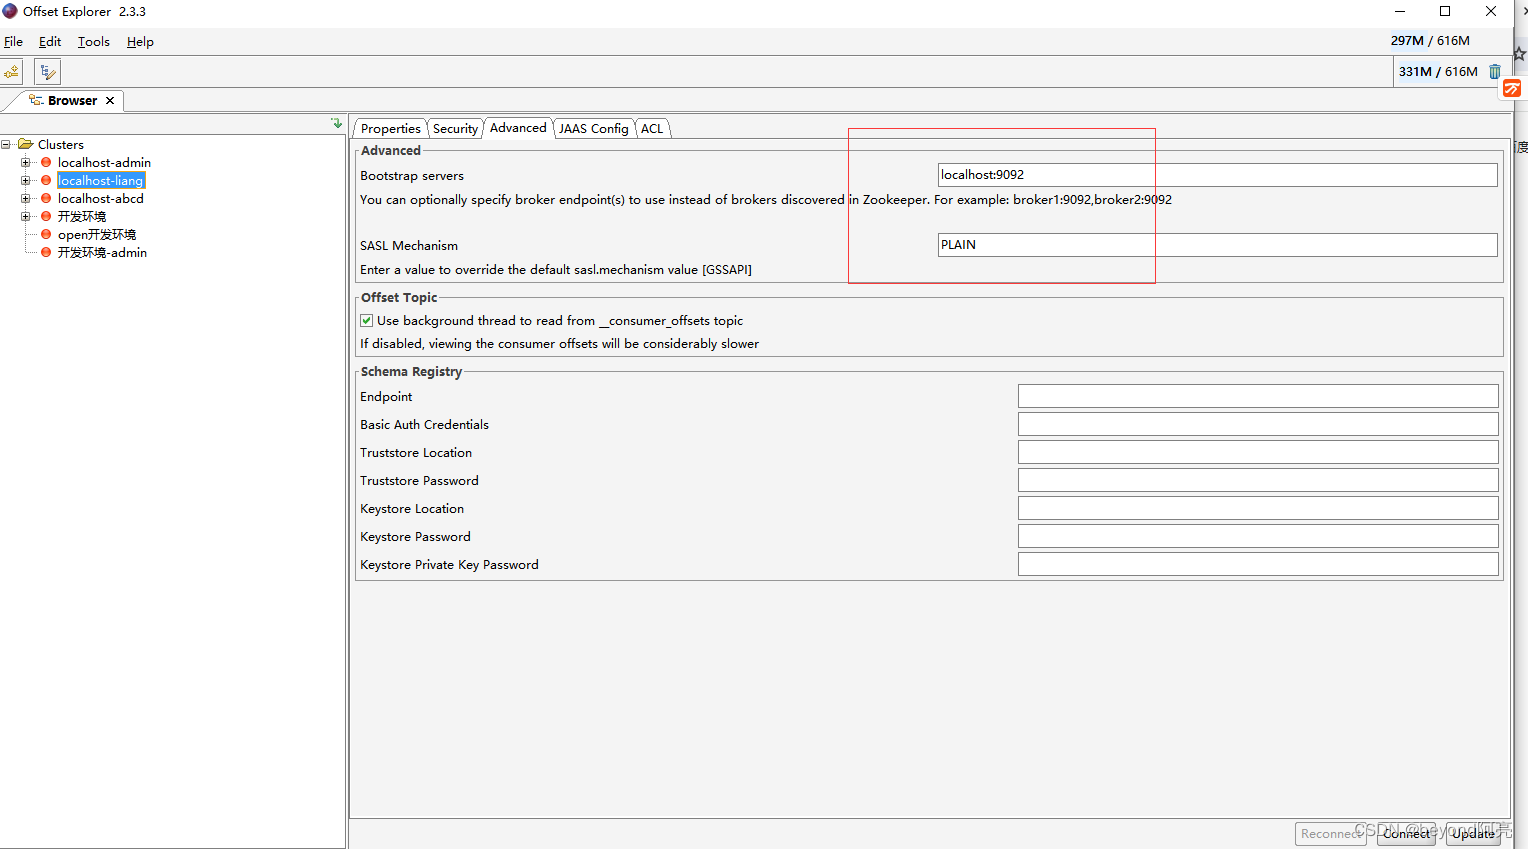Click the Truststore Location field
Screen dimensions: 1528x849
(x=1258, y=452)
